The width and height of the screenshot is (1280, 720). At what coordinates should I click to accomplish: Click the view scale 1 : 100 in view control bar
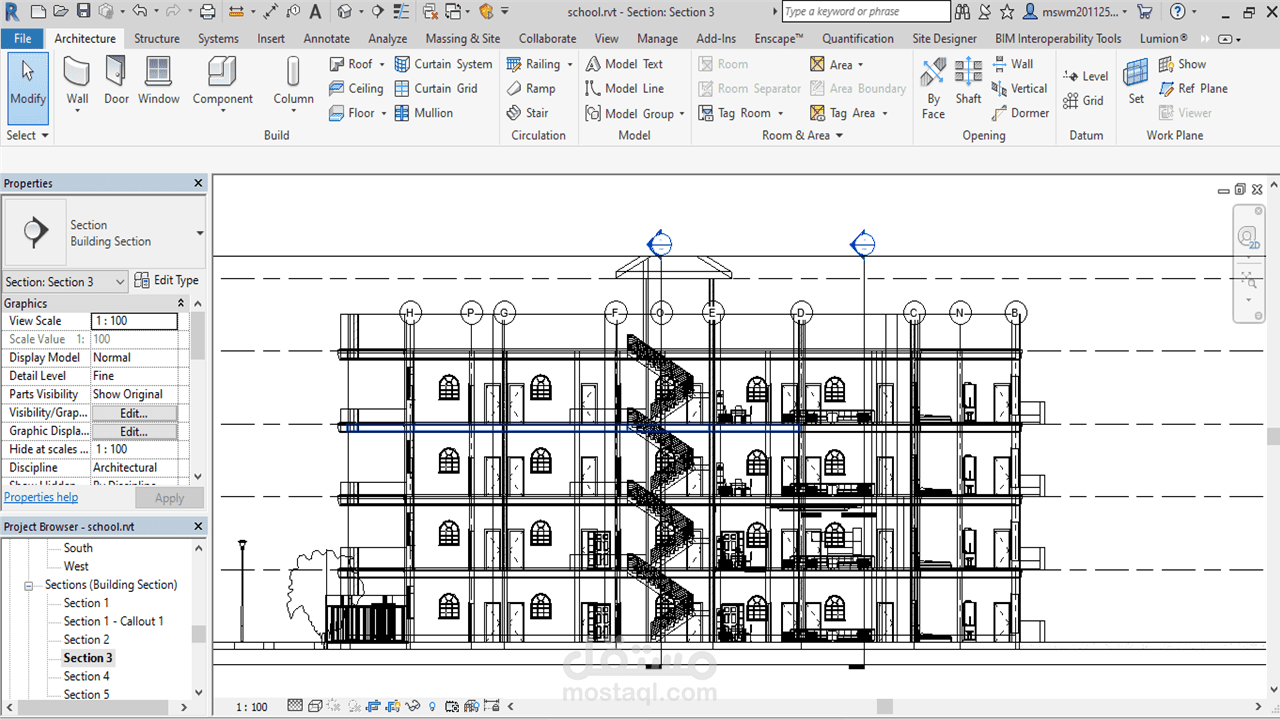coord(252,707)
